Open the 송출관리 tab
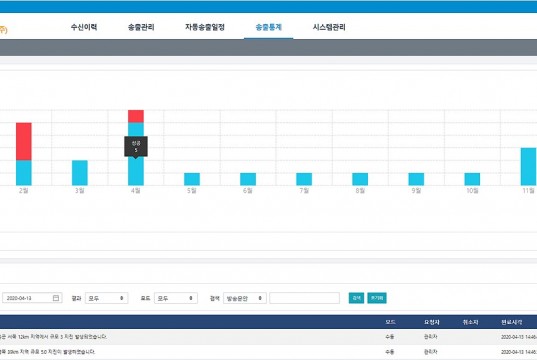Image resolution: width=537 pixels, height=360 pixels. click(x=141, y=27)
